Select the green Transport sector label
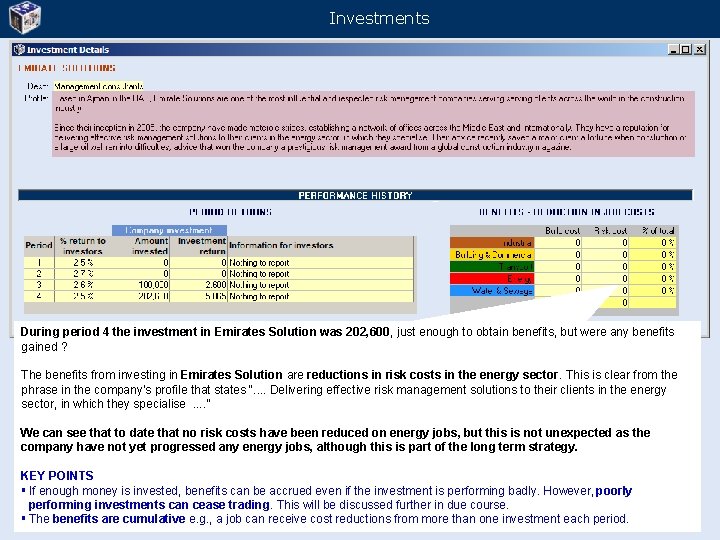Viewport: 720px width, 540px height. 492,266
